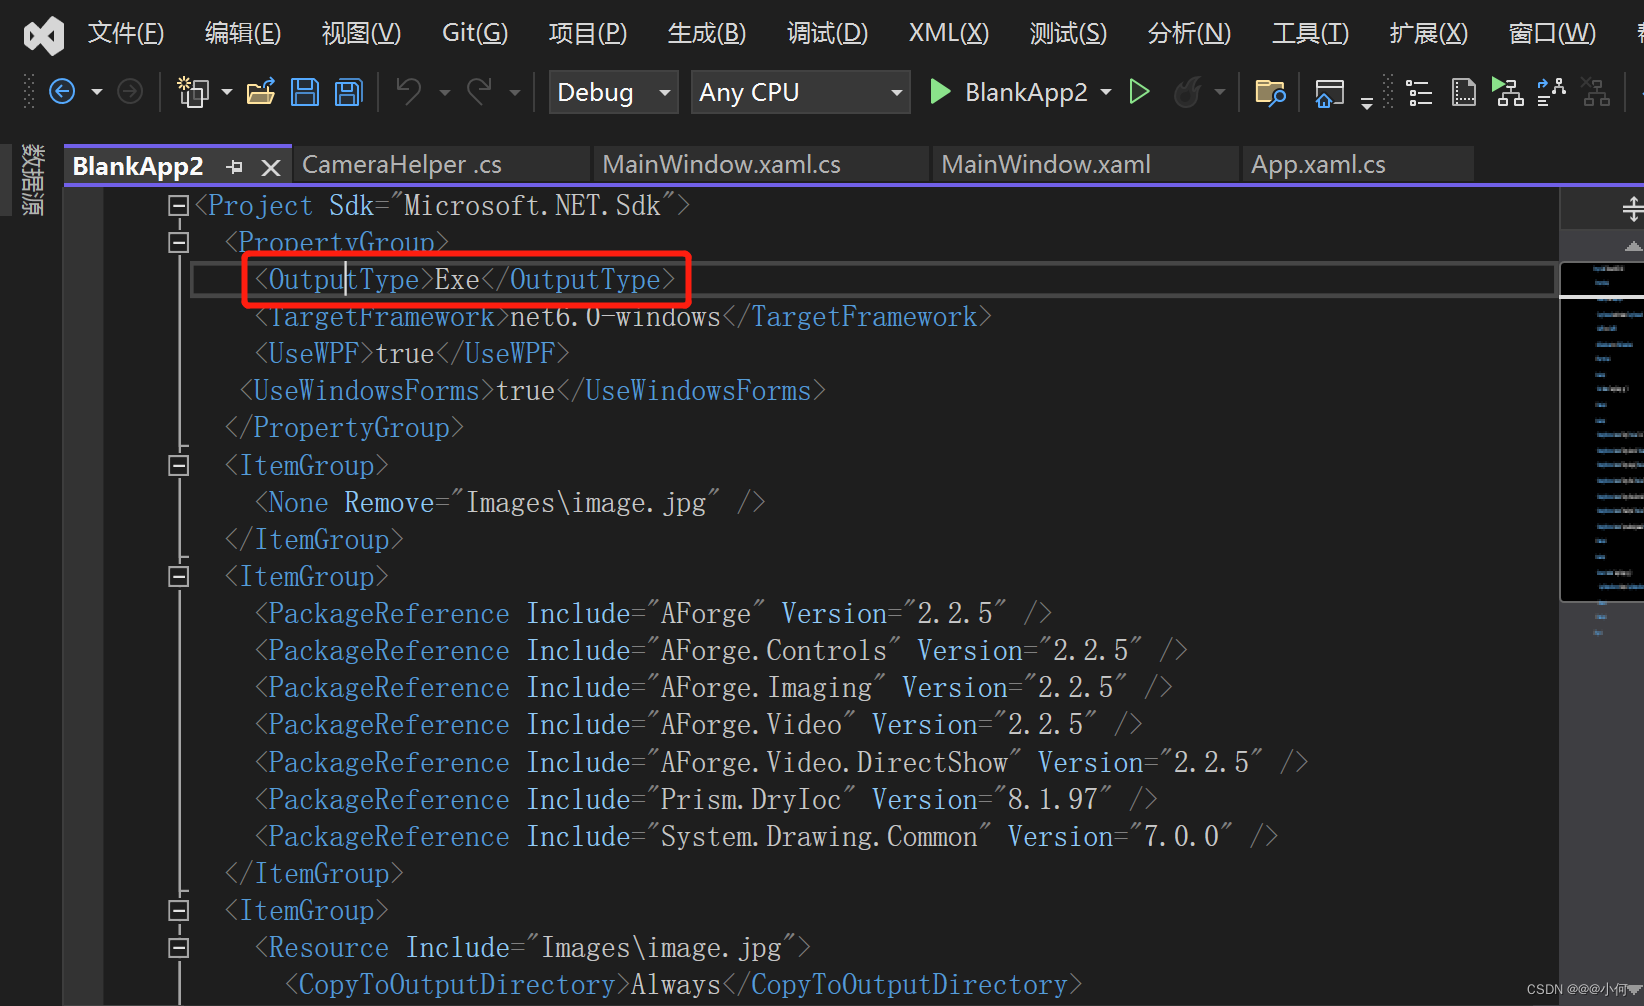
Task: Click the Hot Reload flame icon
Action: click(1187, 92)
